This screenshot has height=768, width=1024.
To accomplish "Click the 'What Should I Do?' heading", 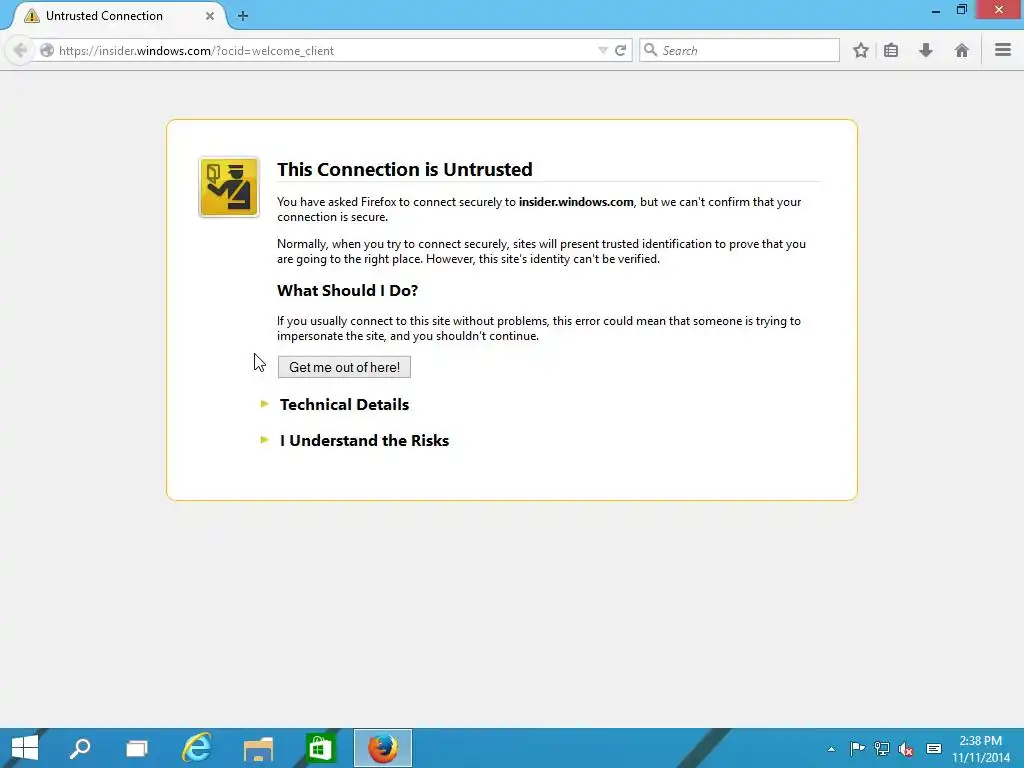I will pyautogui.click(x=347, y=290).
